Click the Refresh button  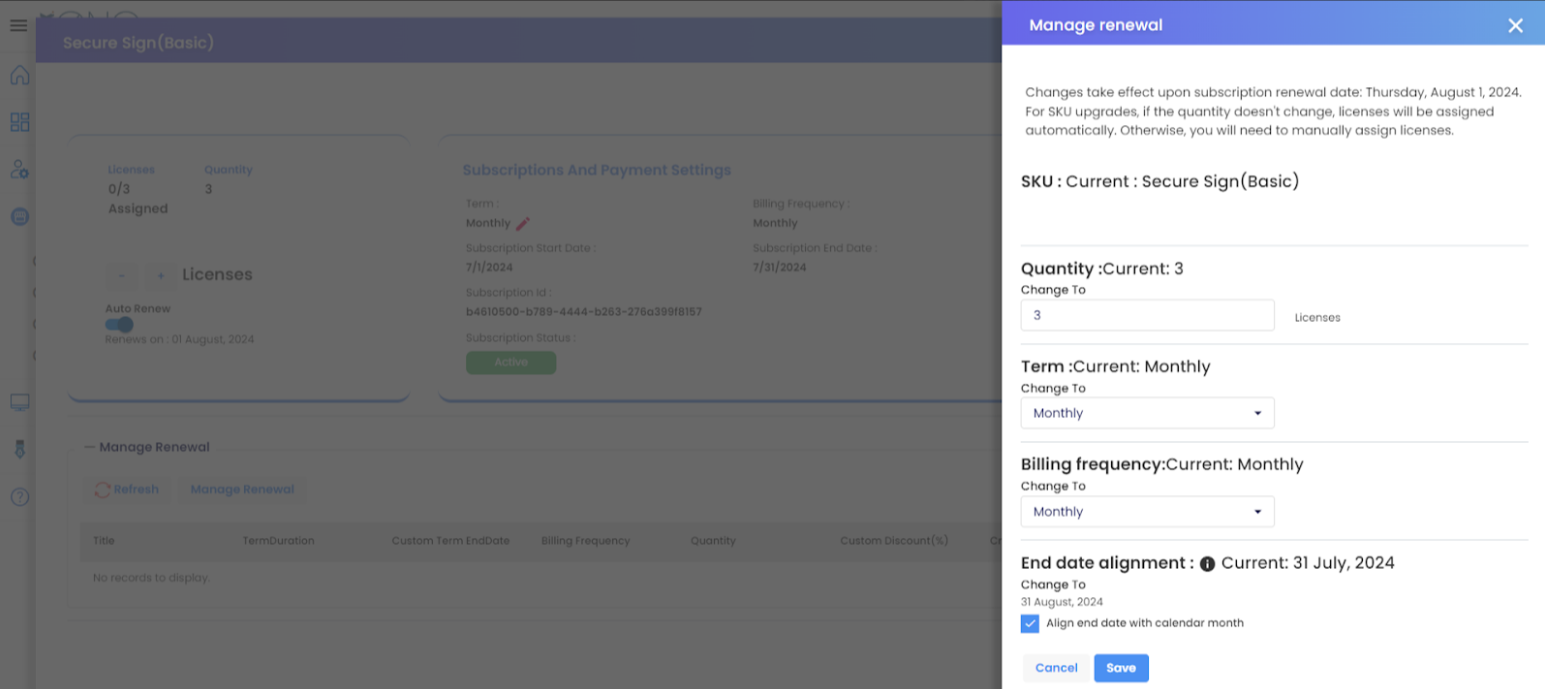tap(127, 489)
